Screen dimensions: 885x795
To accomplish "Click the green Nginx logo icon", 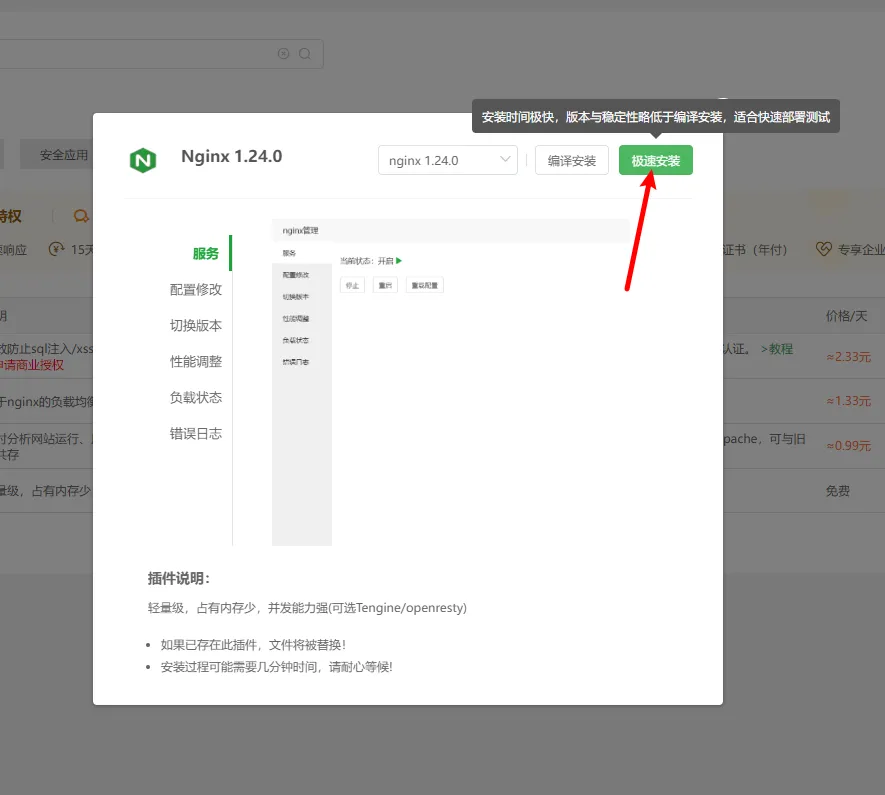I will click(143, 160).
